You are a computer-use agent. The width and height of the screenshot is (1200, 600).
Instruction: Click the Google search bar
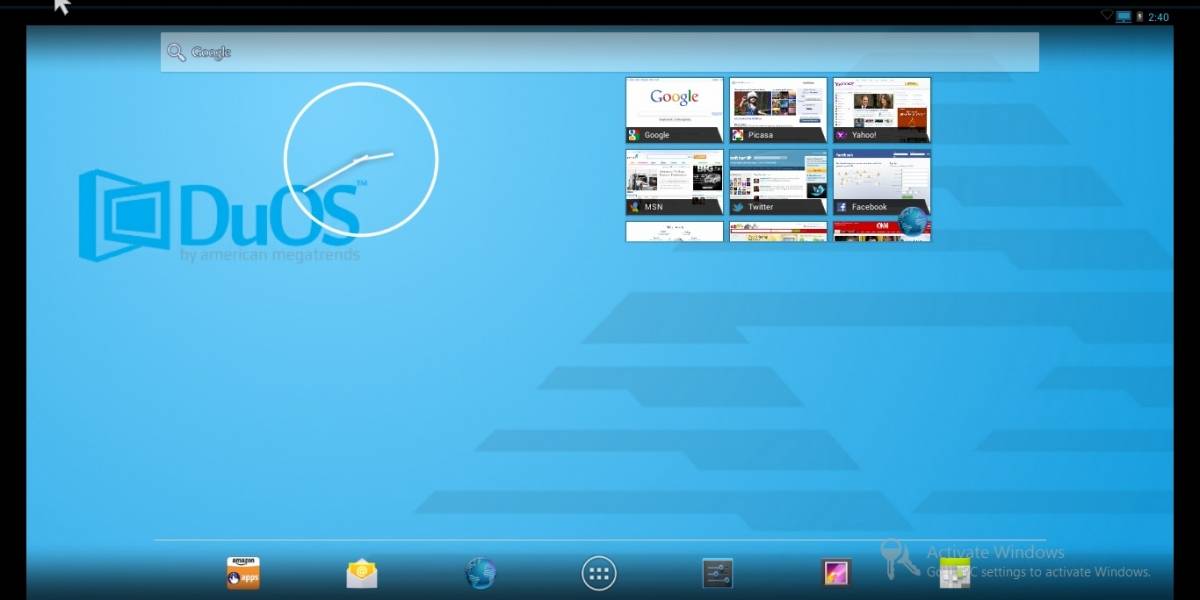coord(600,52)
